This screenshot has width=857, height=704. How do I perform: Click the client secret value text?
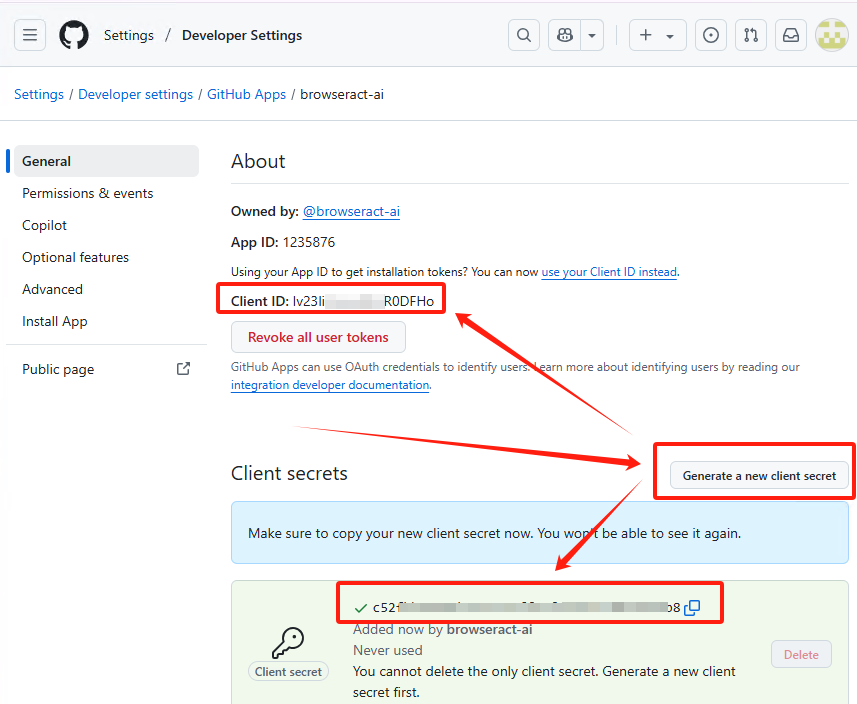point(526,607)
